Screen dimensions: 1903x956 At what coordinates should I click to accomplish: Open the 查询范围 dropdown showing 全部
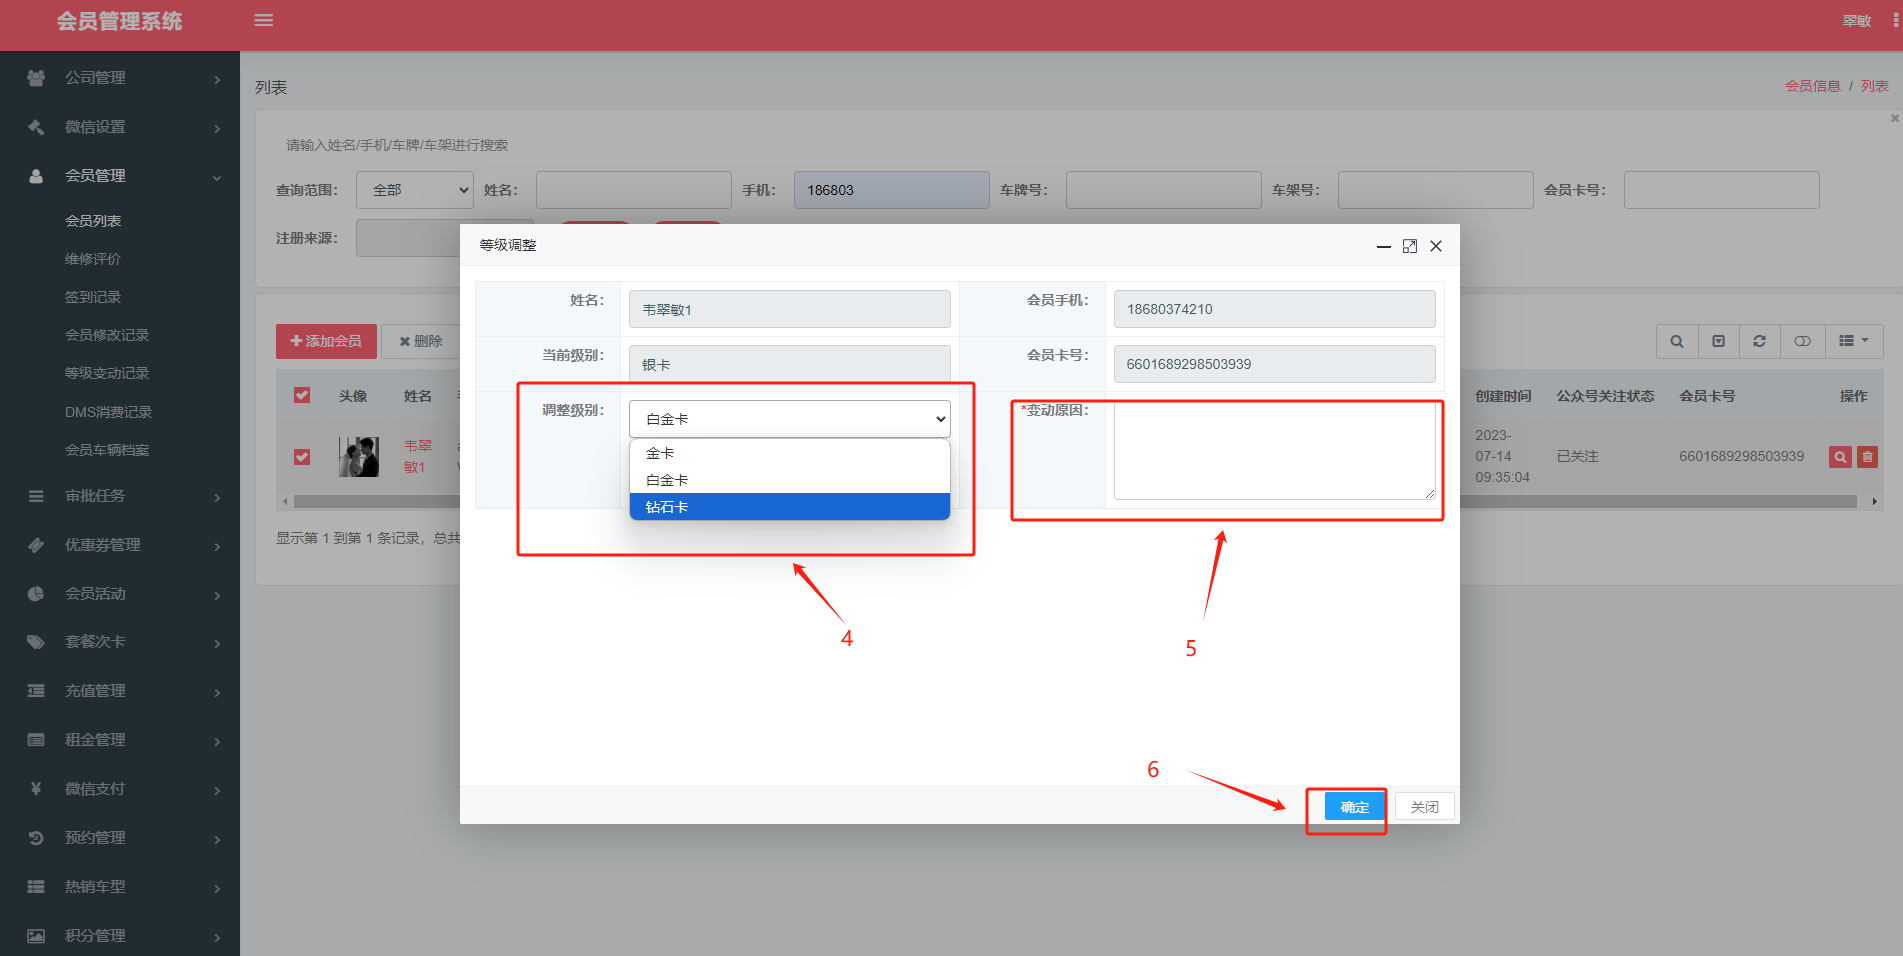[414, 190]
